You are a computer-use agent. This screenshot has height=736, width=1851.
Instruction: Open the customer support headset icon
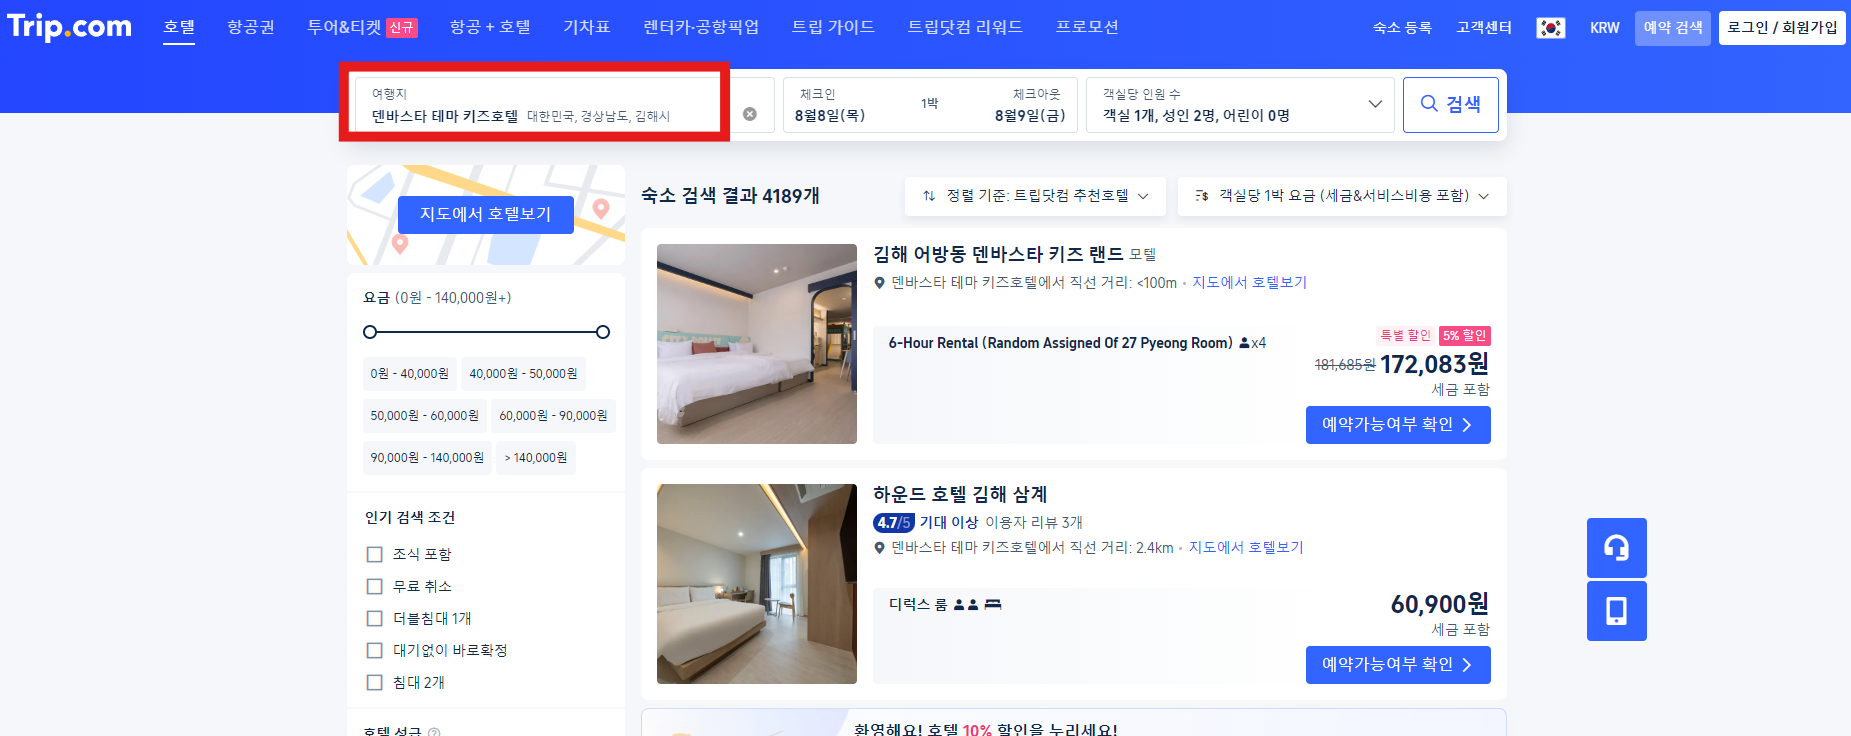tap(1616, 548)
